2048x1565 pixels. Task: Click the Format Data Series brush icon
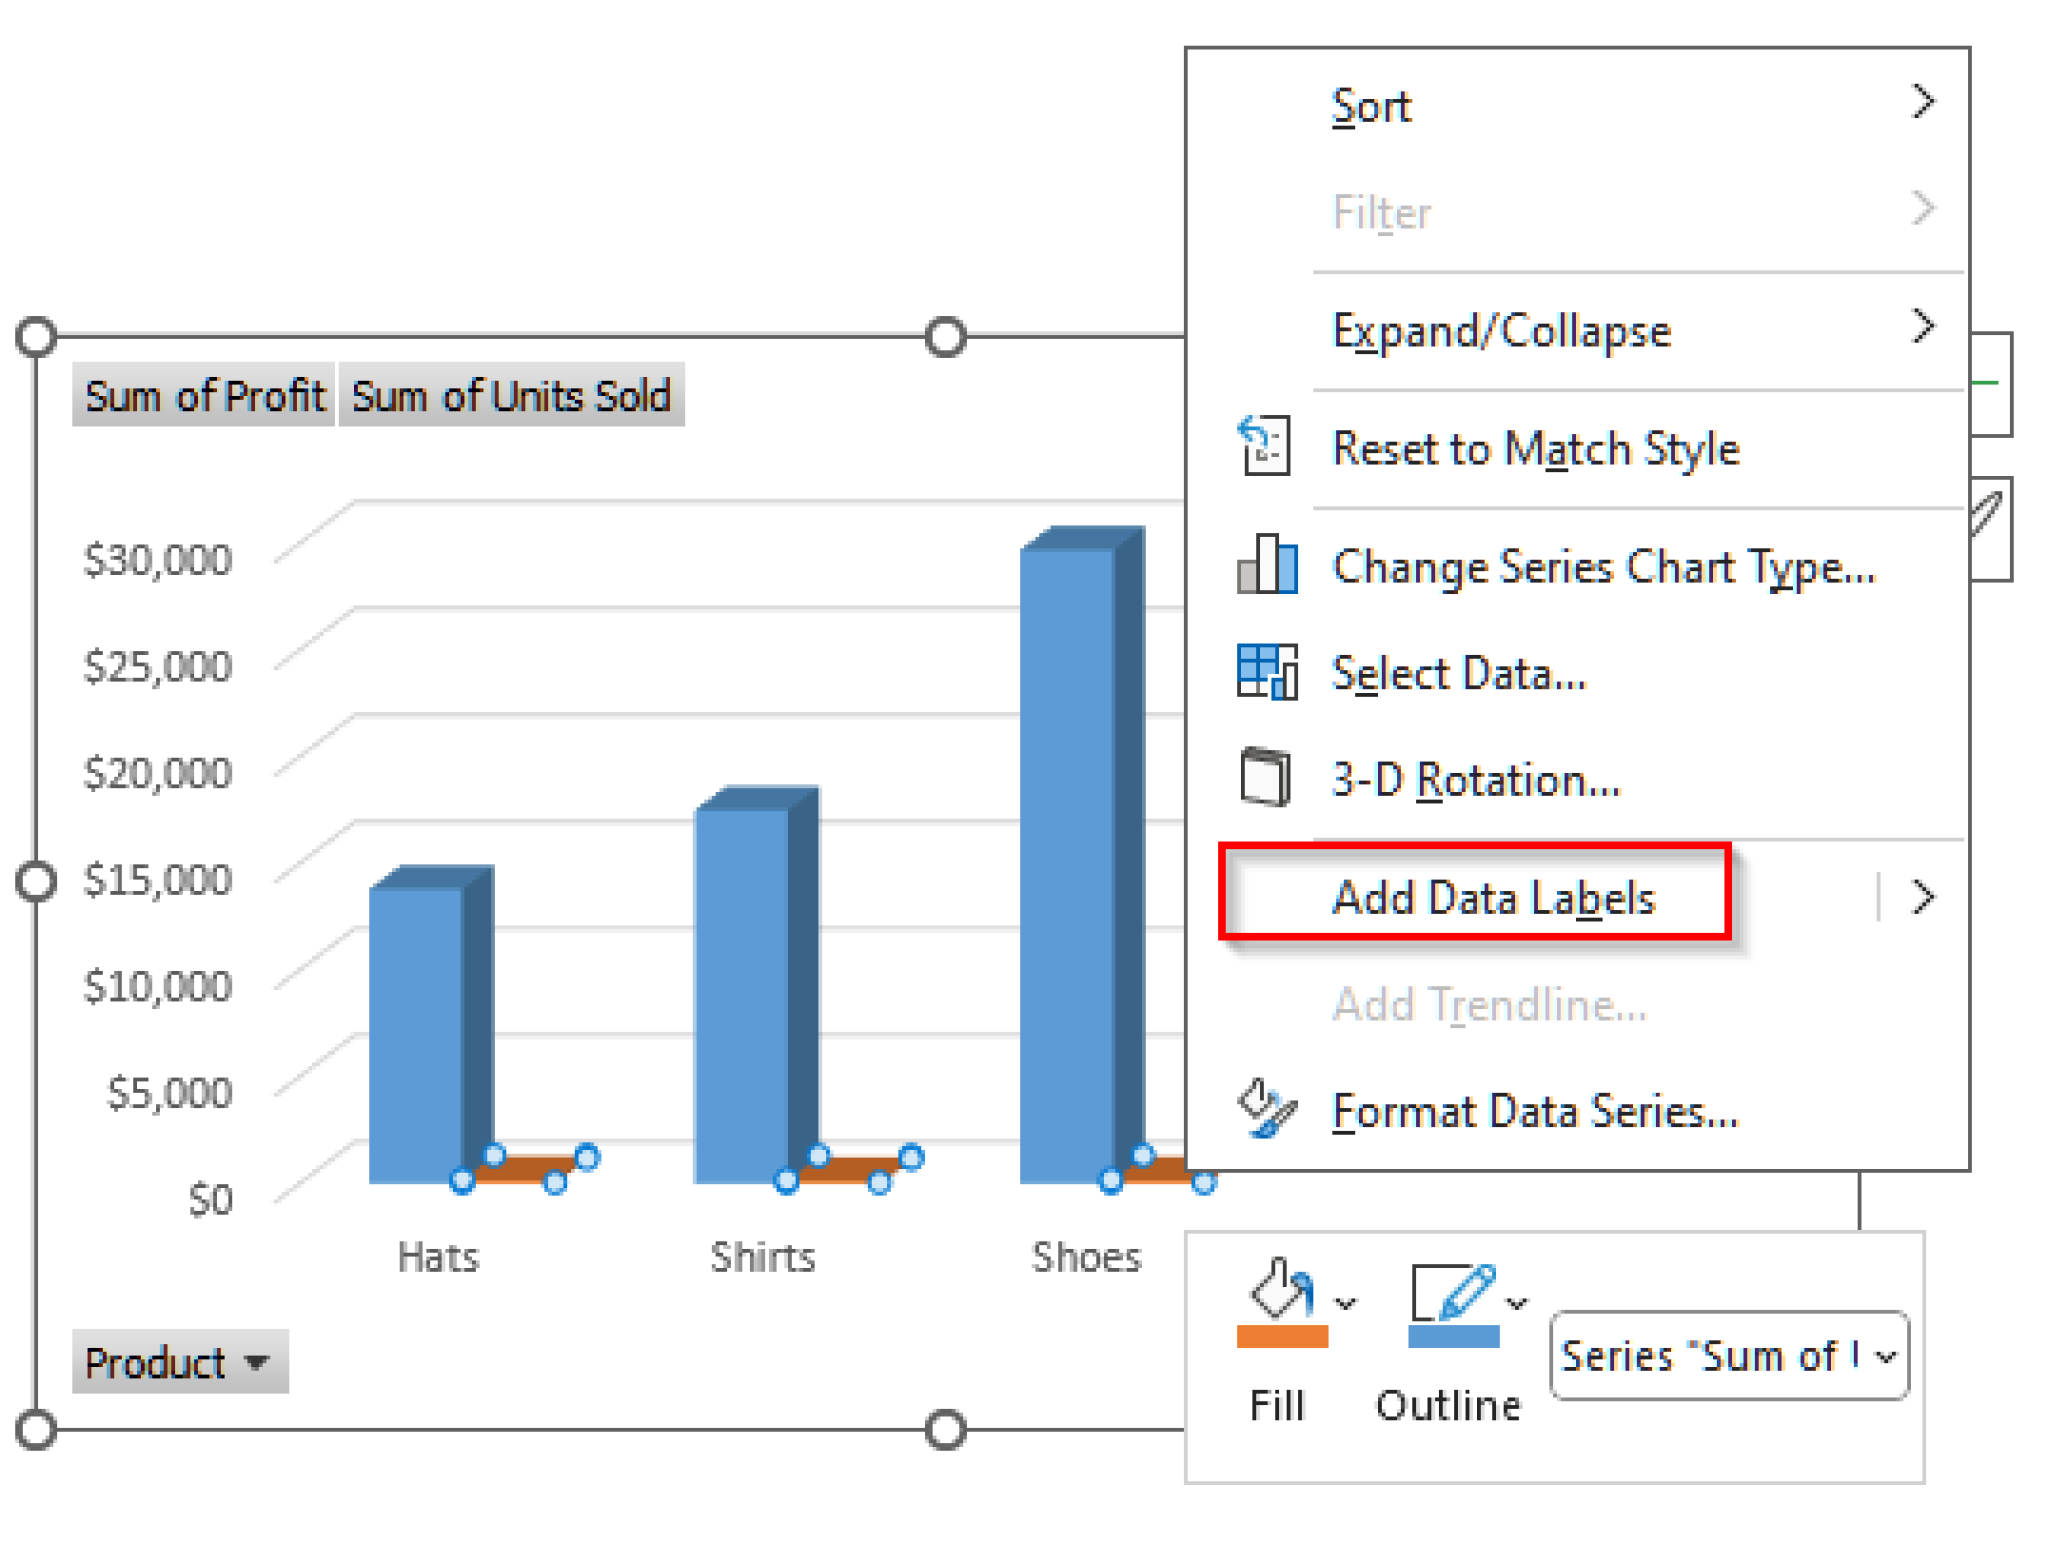1266,1111
